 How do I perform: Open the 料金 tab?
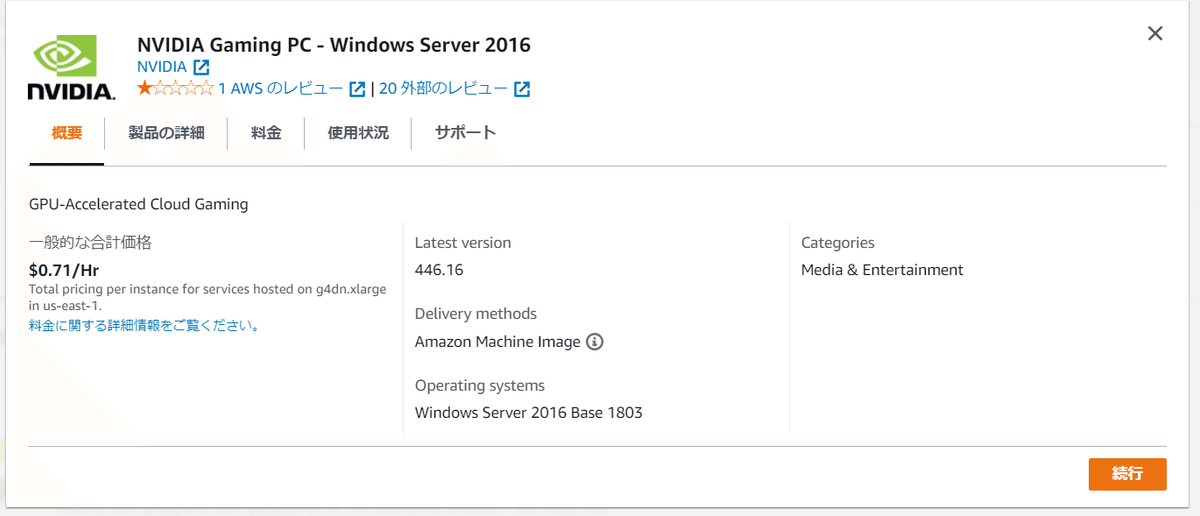(266, 133)
